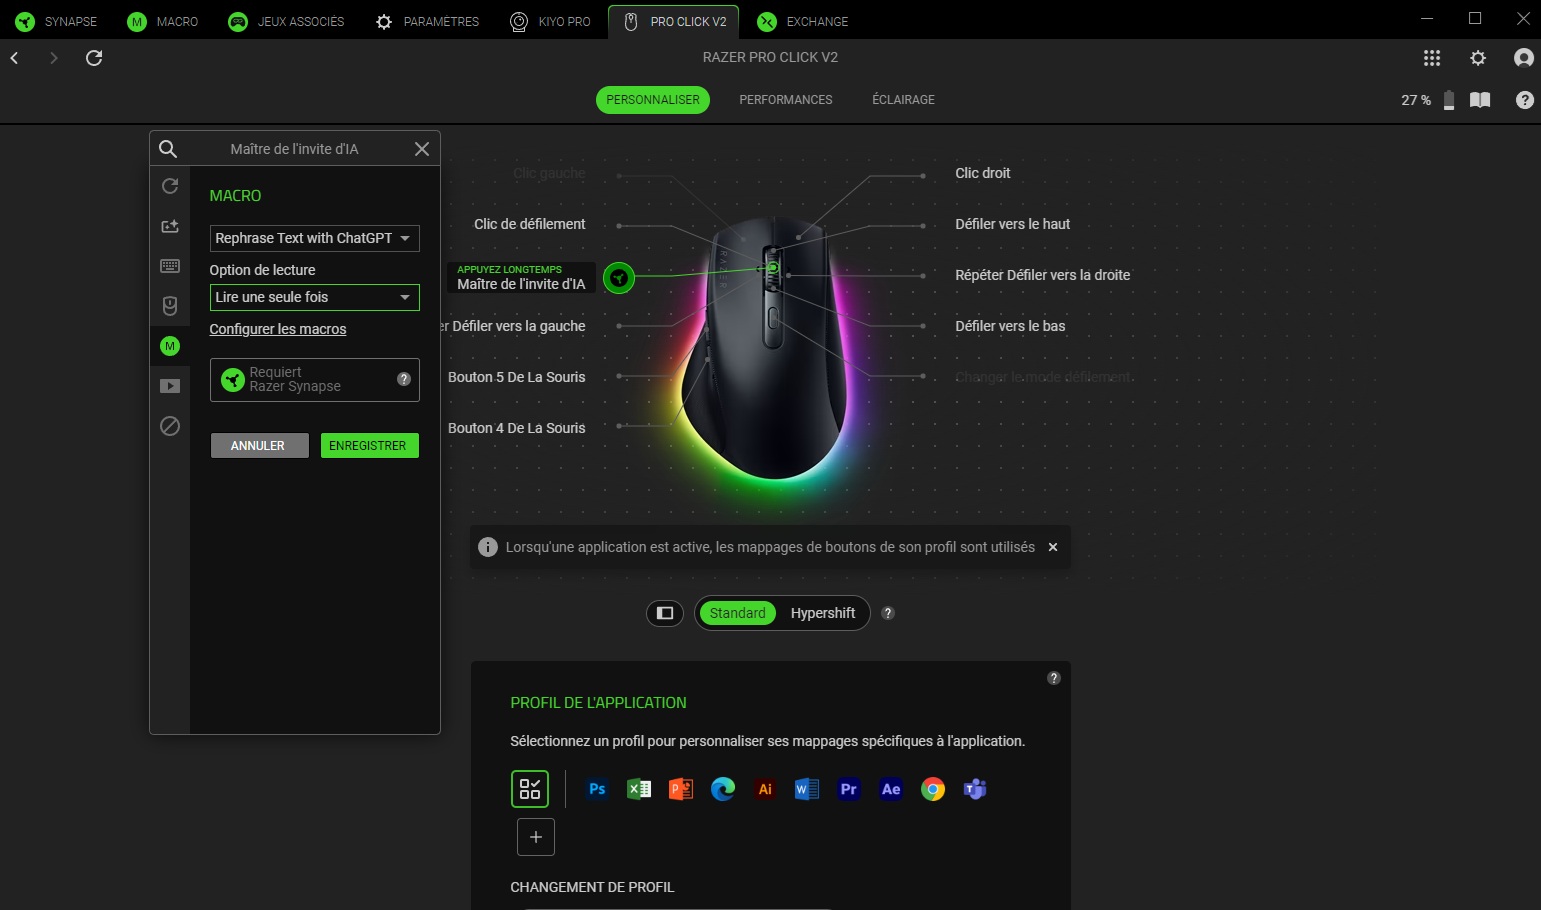1541x910 pixels.
Task: Select the Défiler vers la gauche mapping
Action: click(x=514, y=326)
